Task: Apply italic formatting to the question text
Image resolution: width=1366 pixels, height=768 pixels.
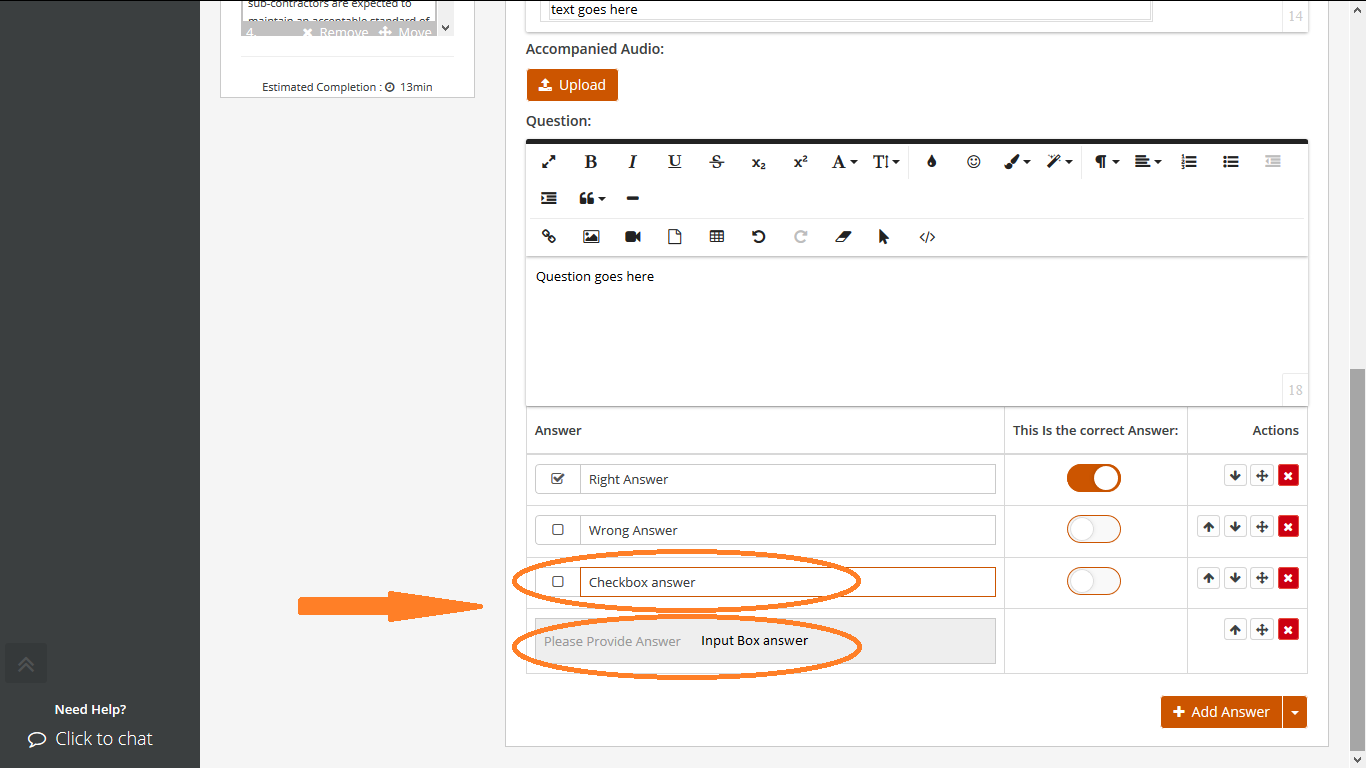Action: pos(632,161)
